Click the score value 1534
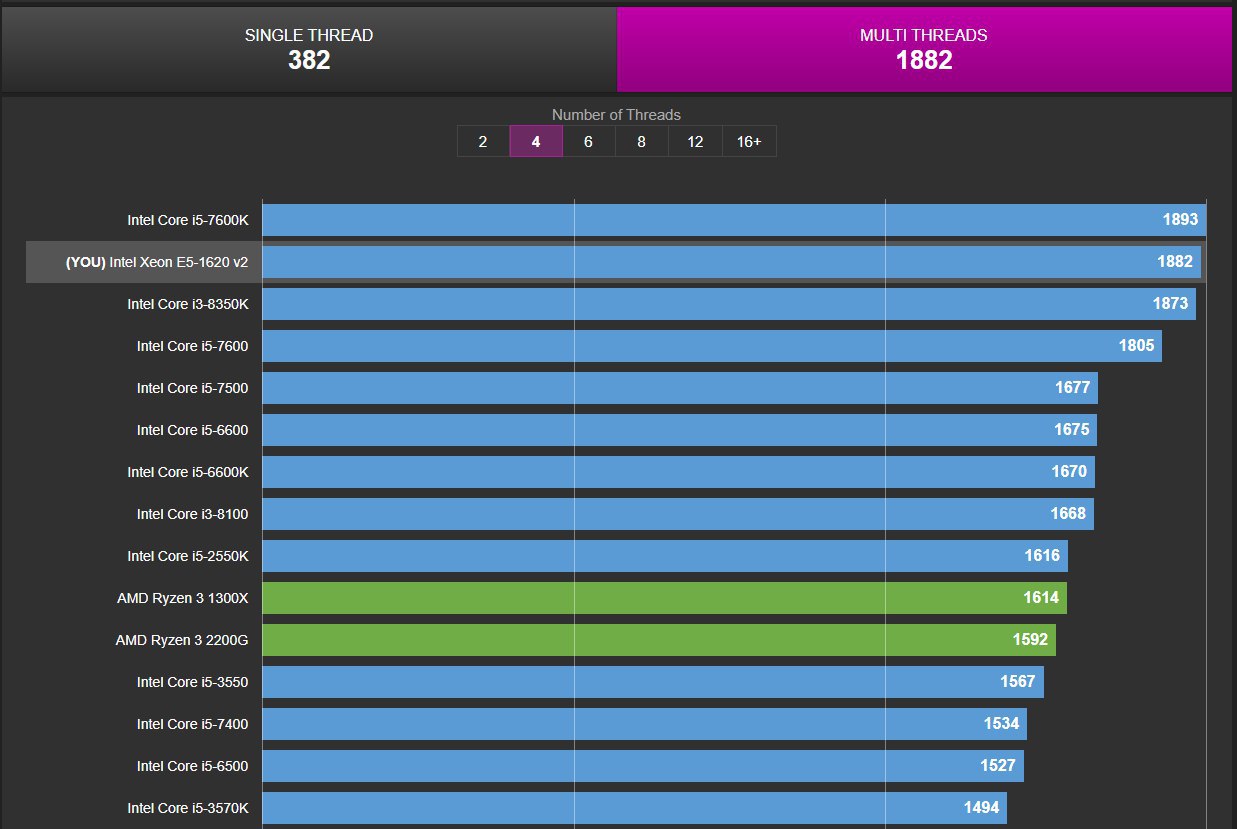The width and height of the screenshot is (1237, 829). (x=1001, y=724)
